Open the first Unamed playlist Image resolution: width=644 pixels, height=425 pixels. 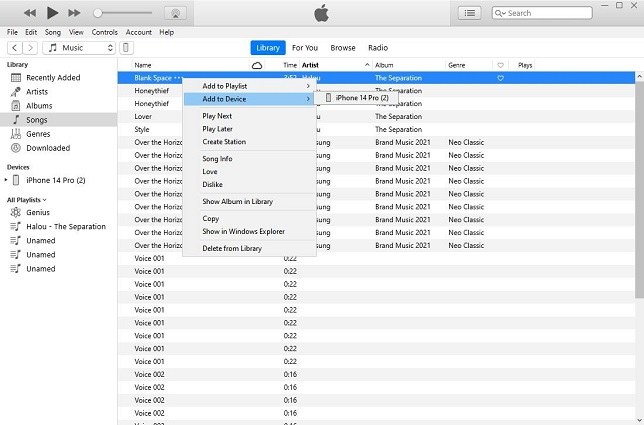click(58, 241)
